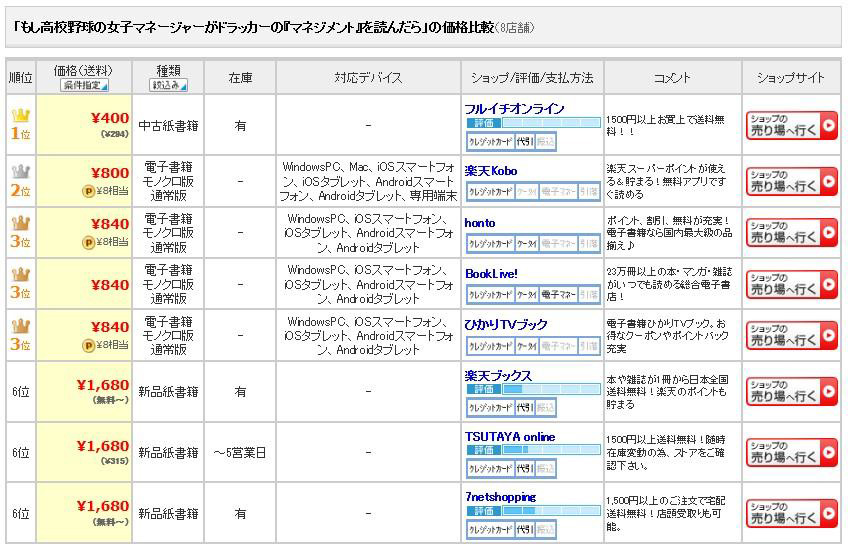Image resolution: width=848 pixels, height=551 pixels.
Task: Go to the TSUTAYA online shop site button
Action: 792,453
